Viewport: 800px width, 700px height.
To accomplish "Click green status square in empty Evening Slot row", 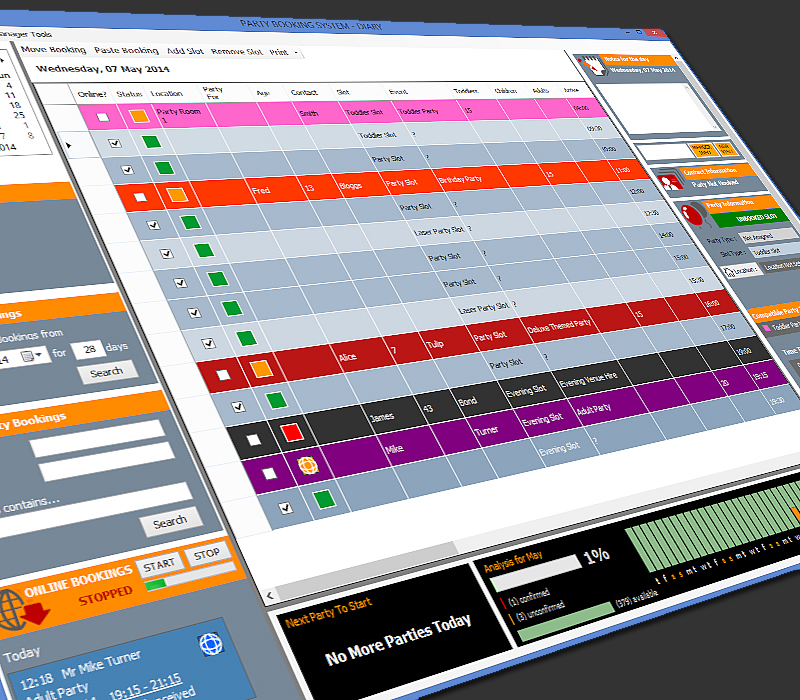I will click(x=324, y=499).
